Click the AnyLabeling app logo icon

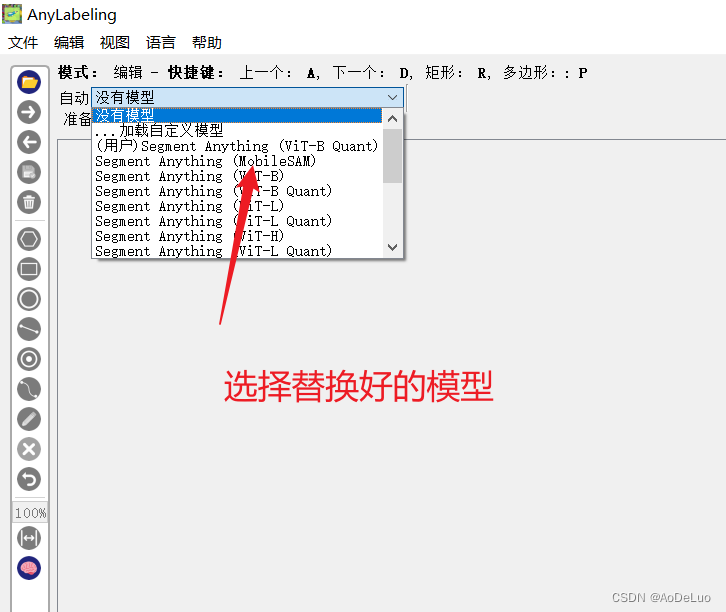(x=12, y=14)
